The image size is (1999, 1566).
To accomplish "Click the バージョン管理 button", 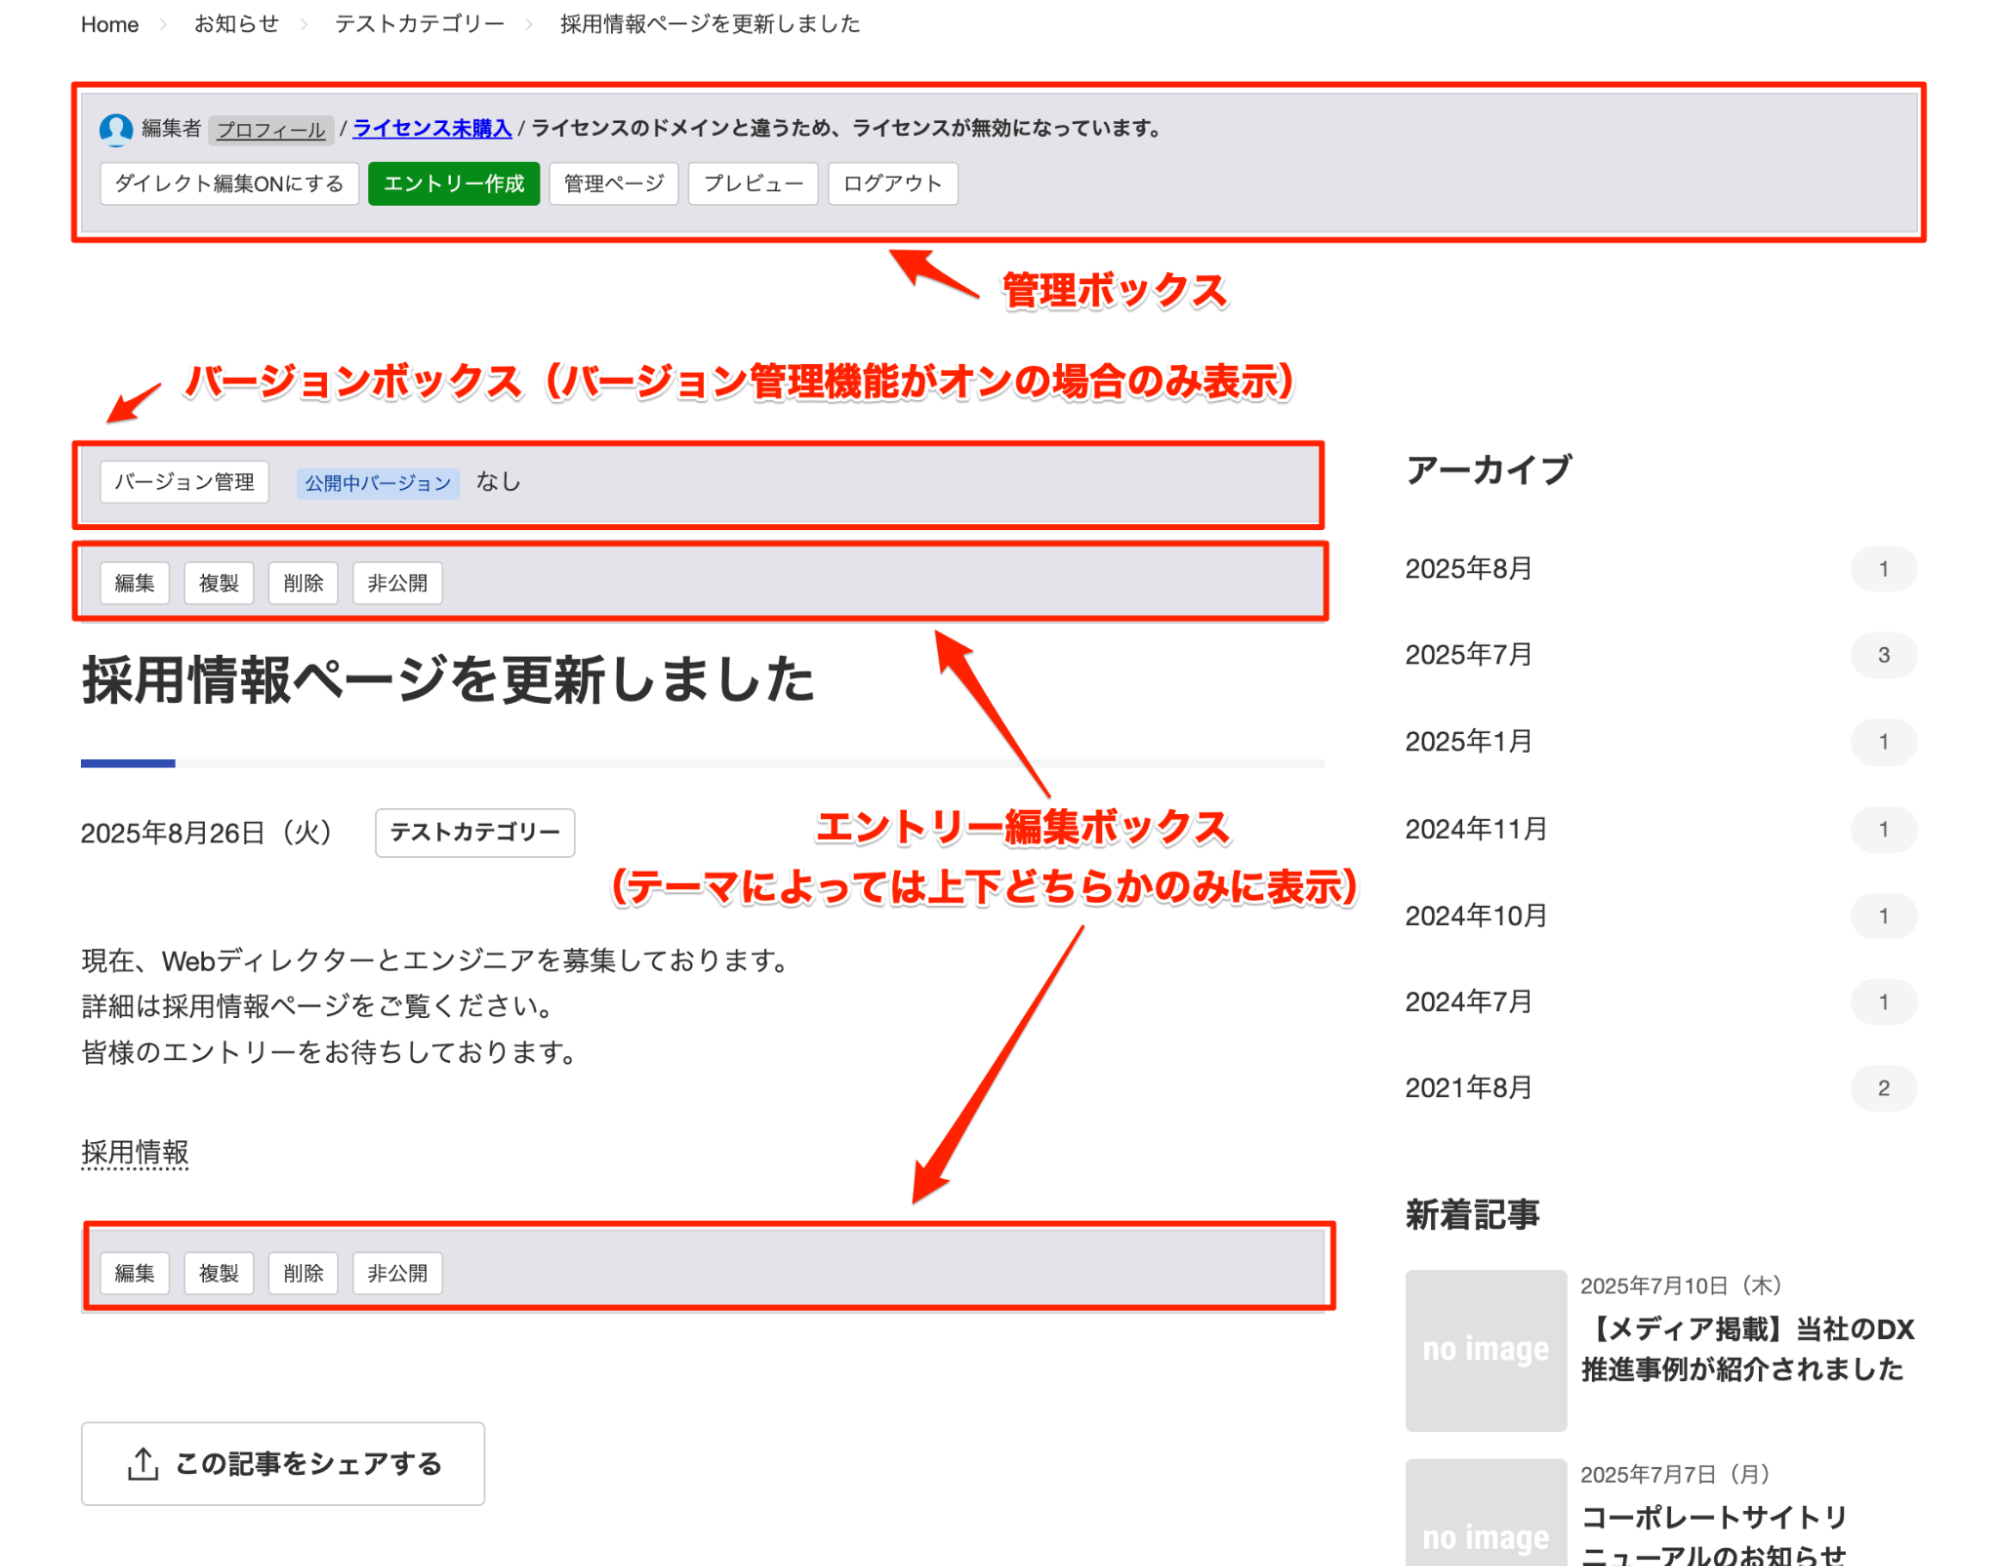I will [x=184, y=482].
